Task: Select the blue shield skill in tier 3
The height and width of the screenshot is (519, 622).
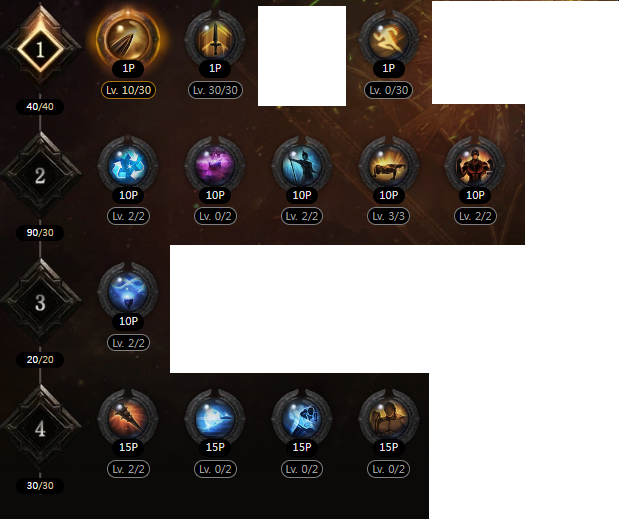Action: pyautogui.click(x=128, y=292)
